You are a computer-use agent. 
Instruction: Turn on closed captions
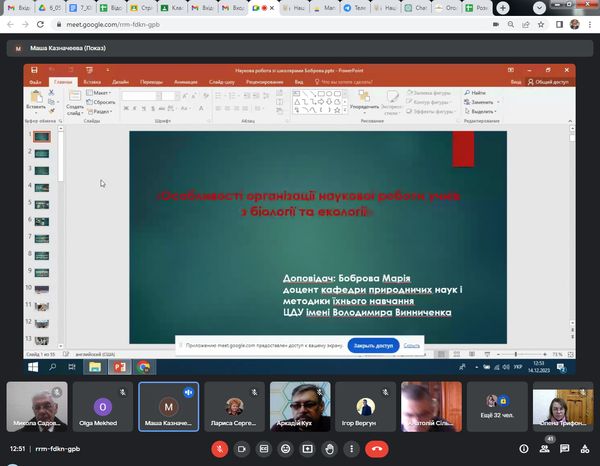pyautogui.click(x=264, y=449)
